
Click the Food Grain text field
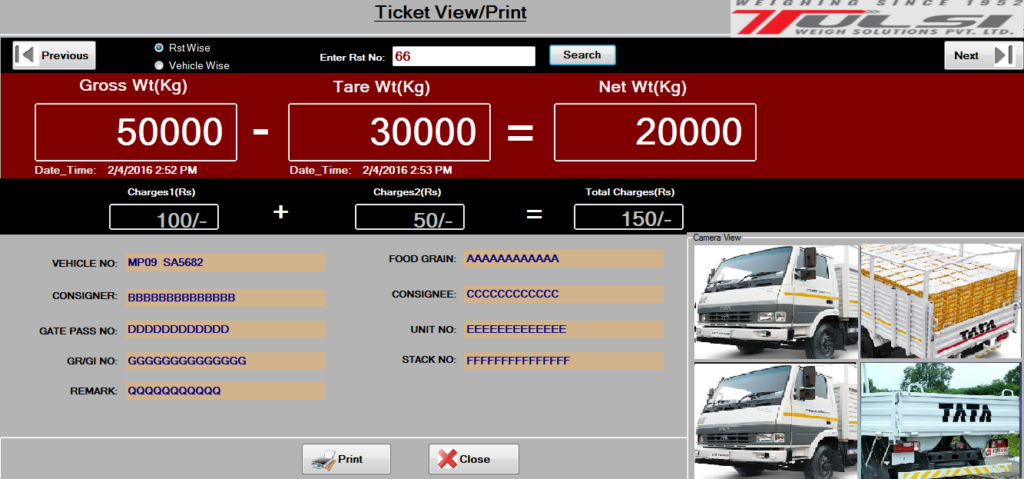[x=563, y=259]
